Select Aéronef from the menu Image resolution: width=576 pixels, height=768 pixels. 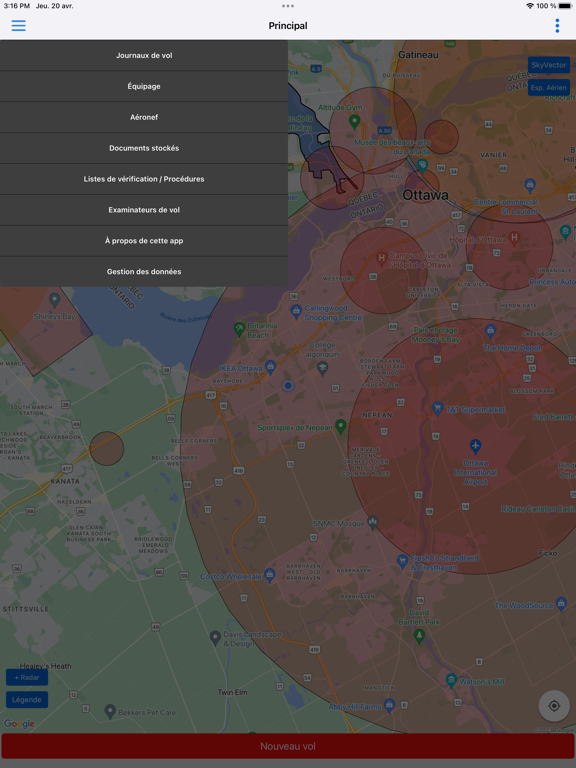(x=144, y=117)
